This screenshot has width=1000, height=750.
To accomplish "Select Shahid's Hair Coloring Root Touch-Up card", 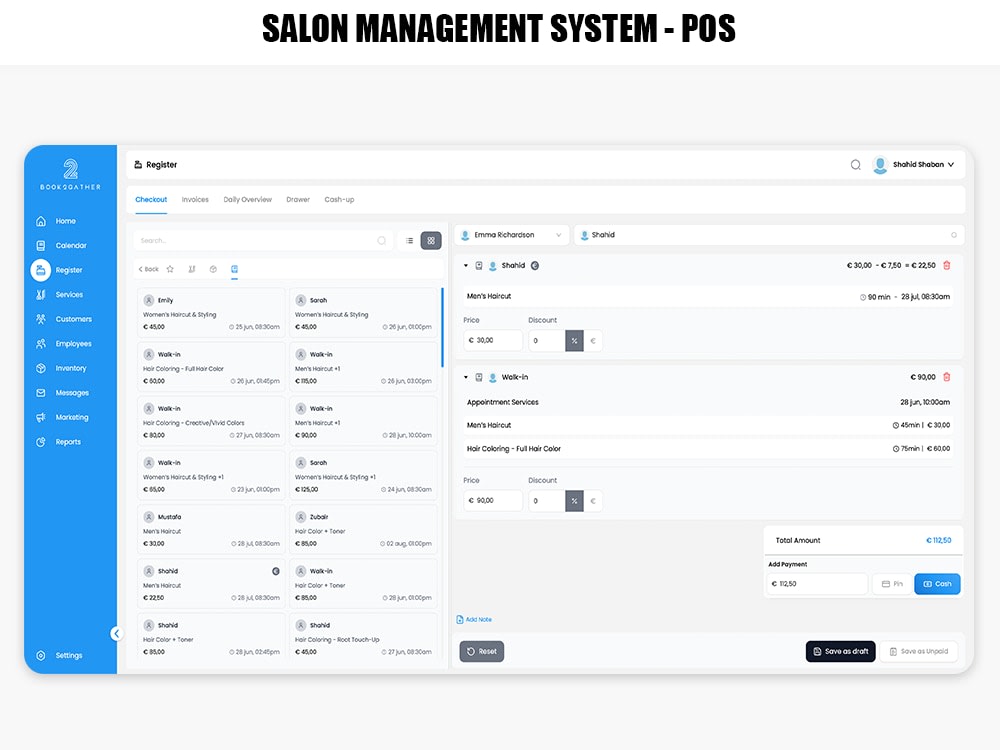I will point(363,638).
